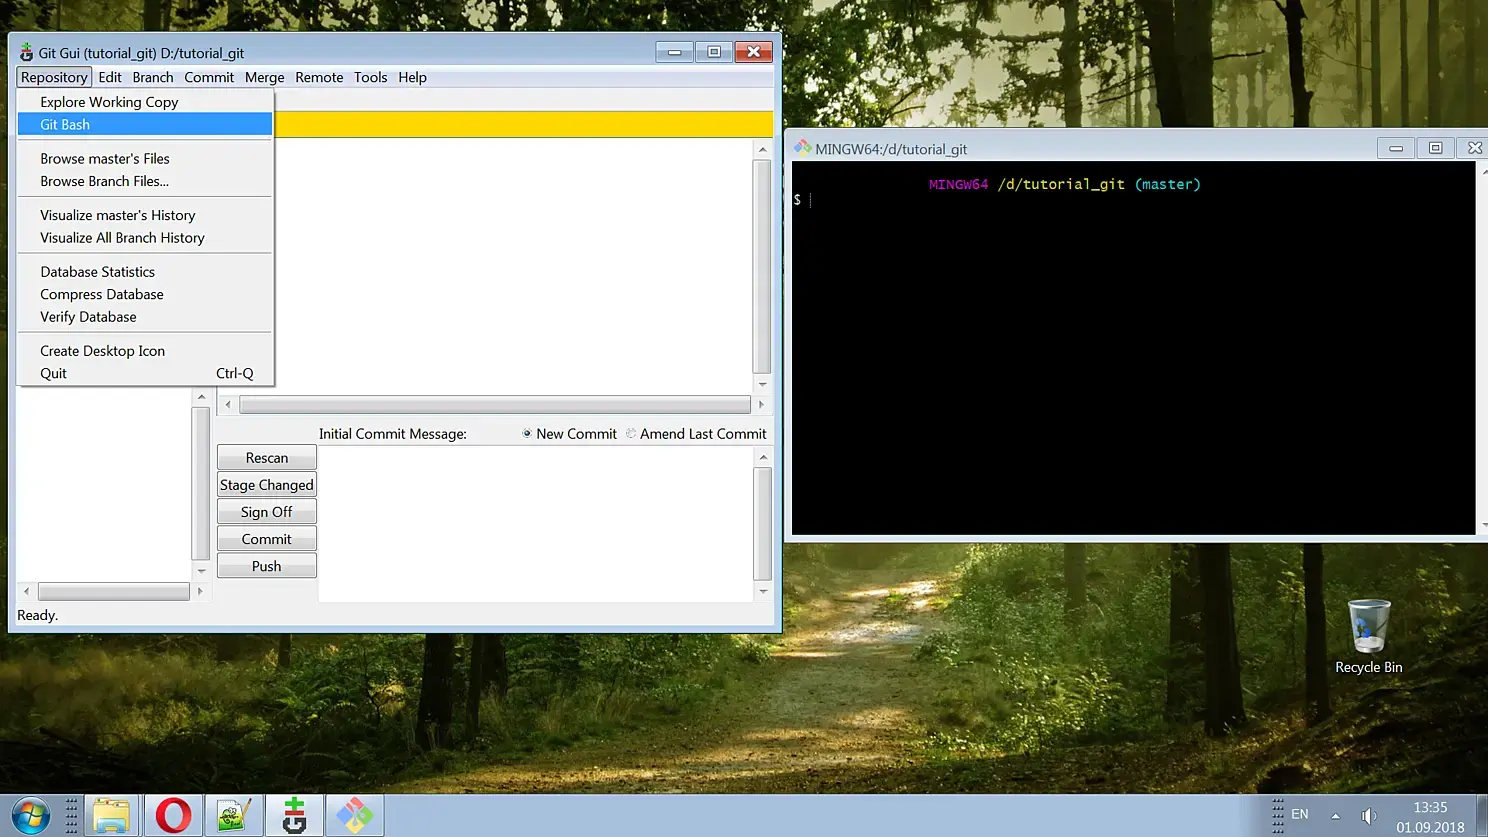Click the file list horizontal scrollbar
The image size is (1488, 837).
pyautogui.click(x=113, y=592)
